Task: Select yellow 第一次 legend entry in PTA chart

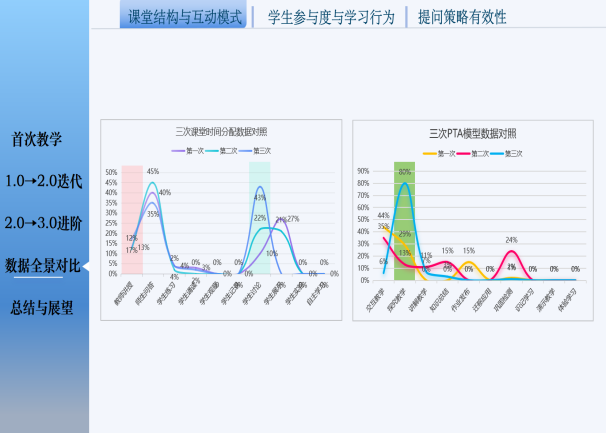Action: (439, 153)
